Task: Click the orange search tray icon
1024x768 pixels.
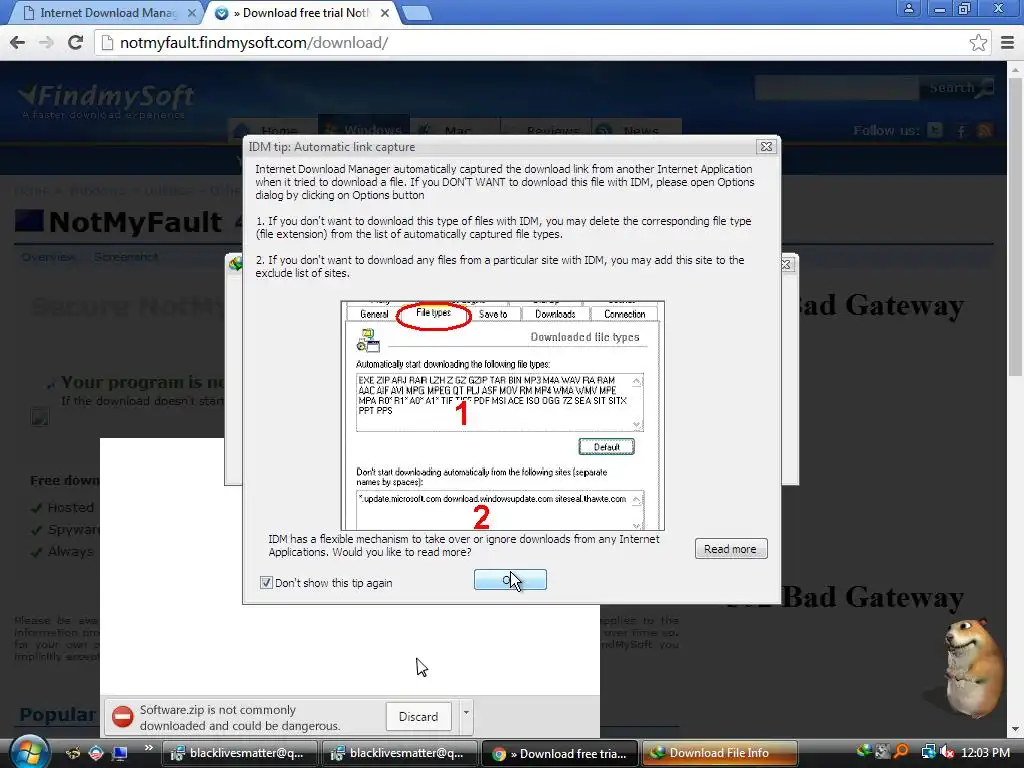Action: click(902, 752)
